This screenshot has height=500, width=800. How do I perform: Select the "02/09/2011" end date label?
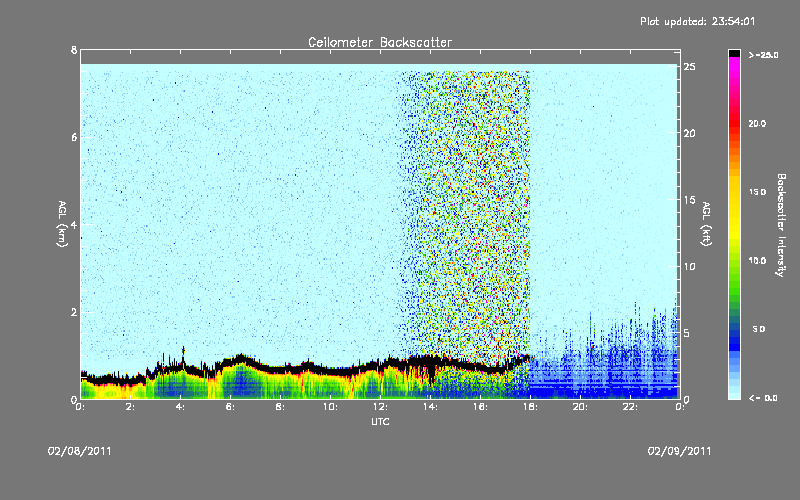pos(679,451)
